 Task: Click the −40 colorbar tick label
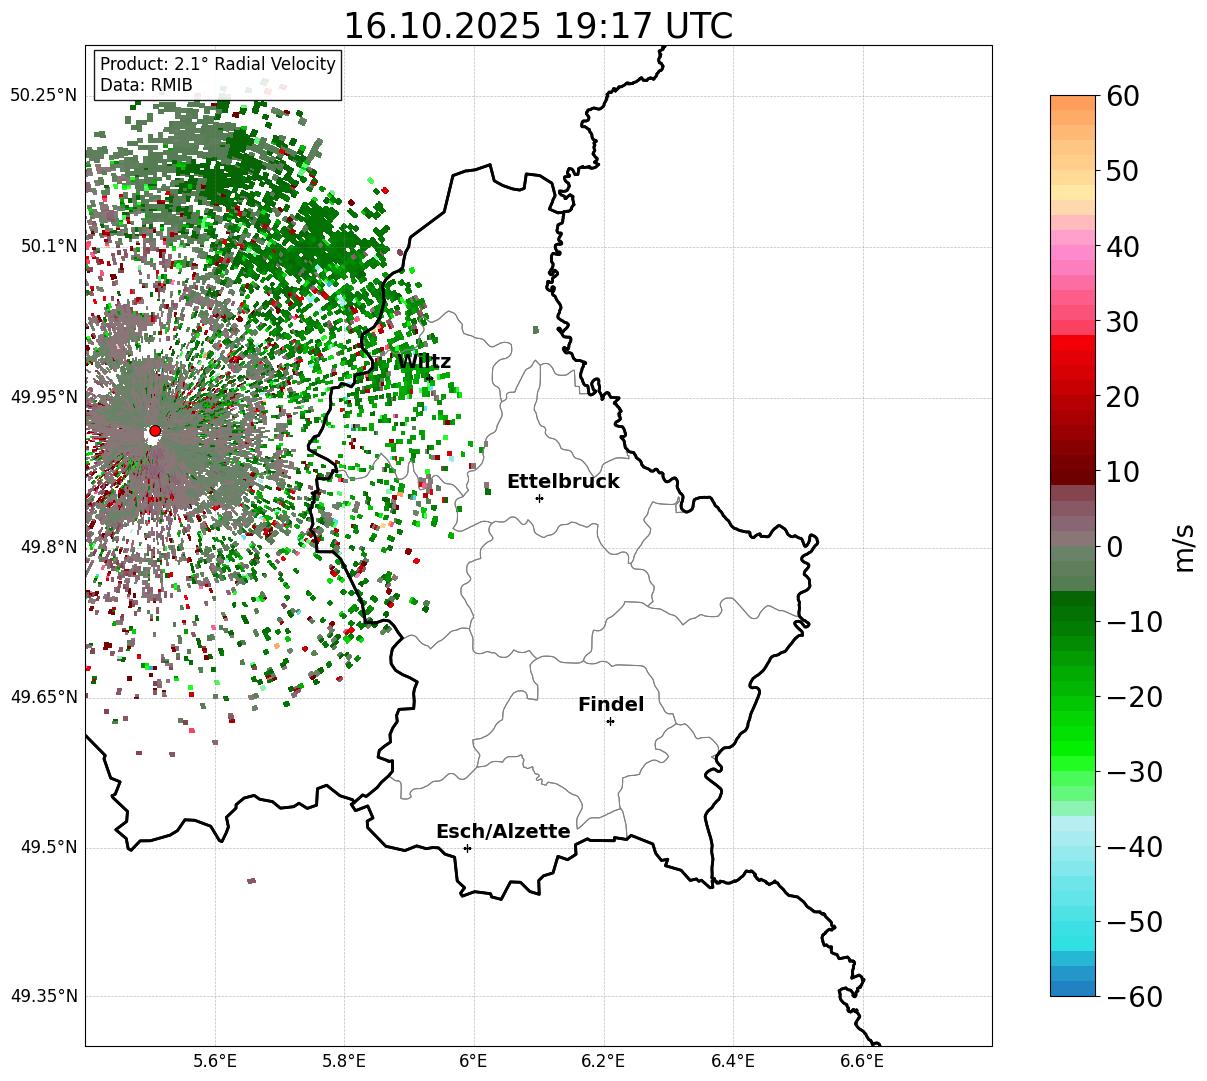pos(1134,846)
